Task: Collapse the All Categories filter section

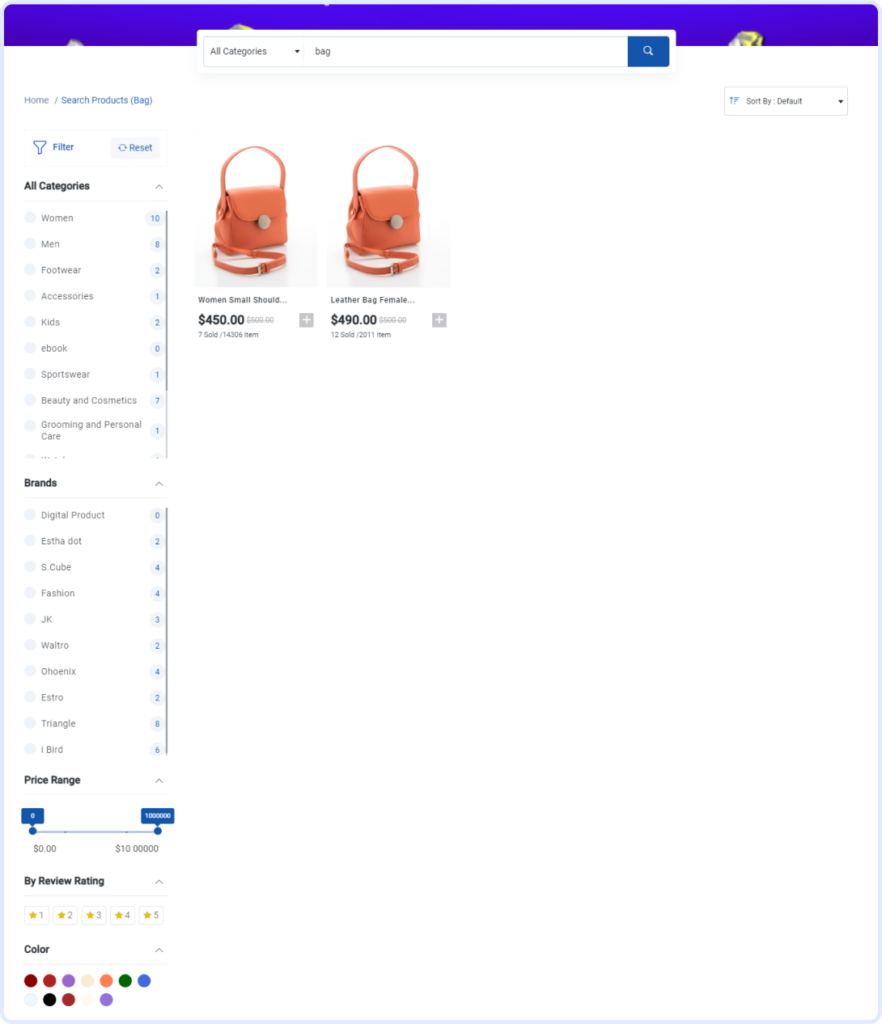Action: [x=159, y=187]
